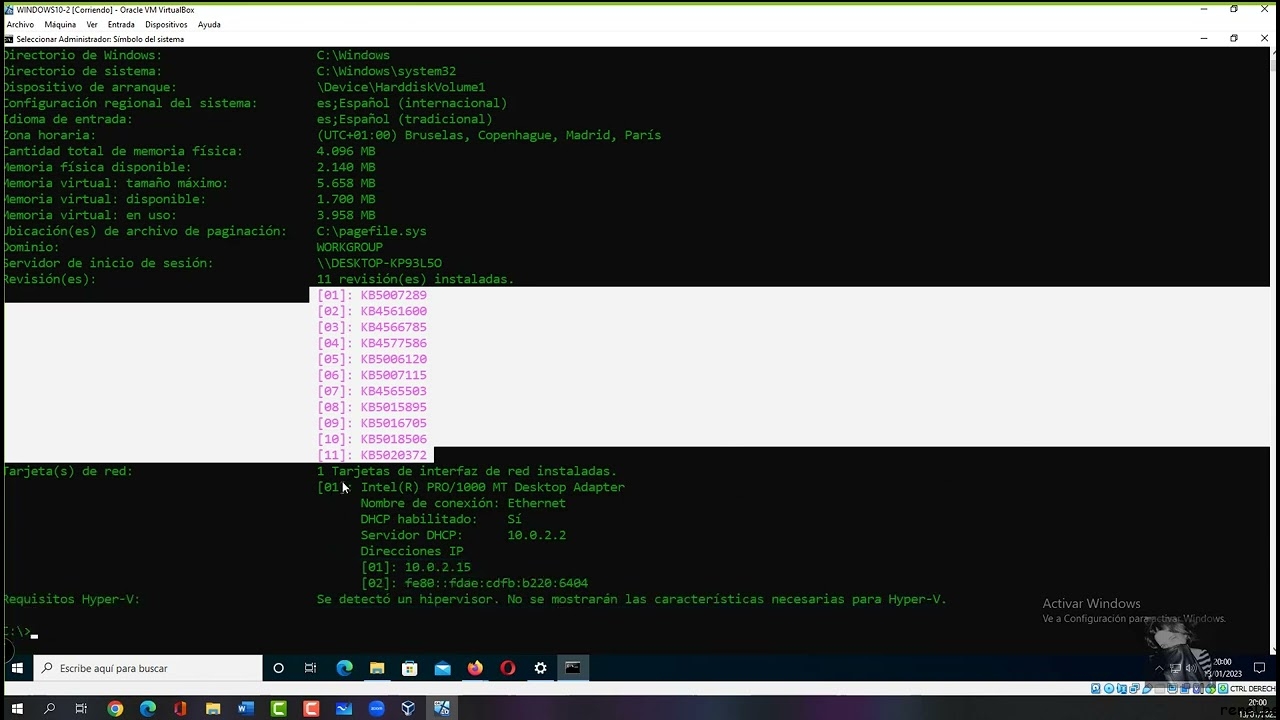Launch Word from the host taskbar
The height and width of the screenshot is (720, 1280).
(246, 709)
